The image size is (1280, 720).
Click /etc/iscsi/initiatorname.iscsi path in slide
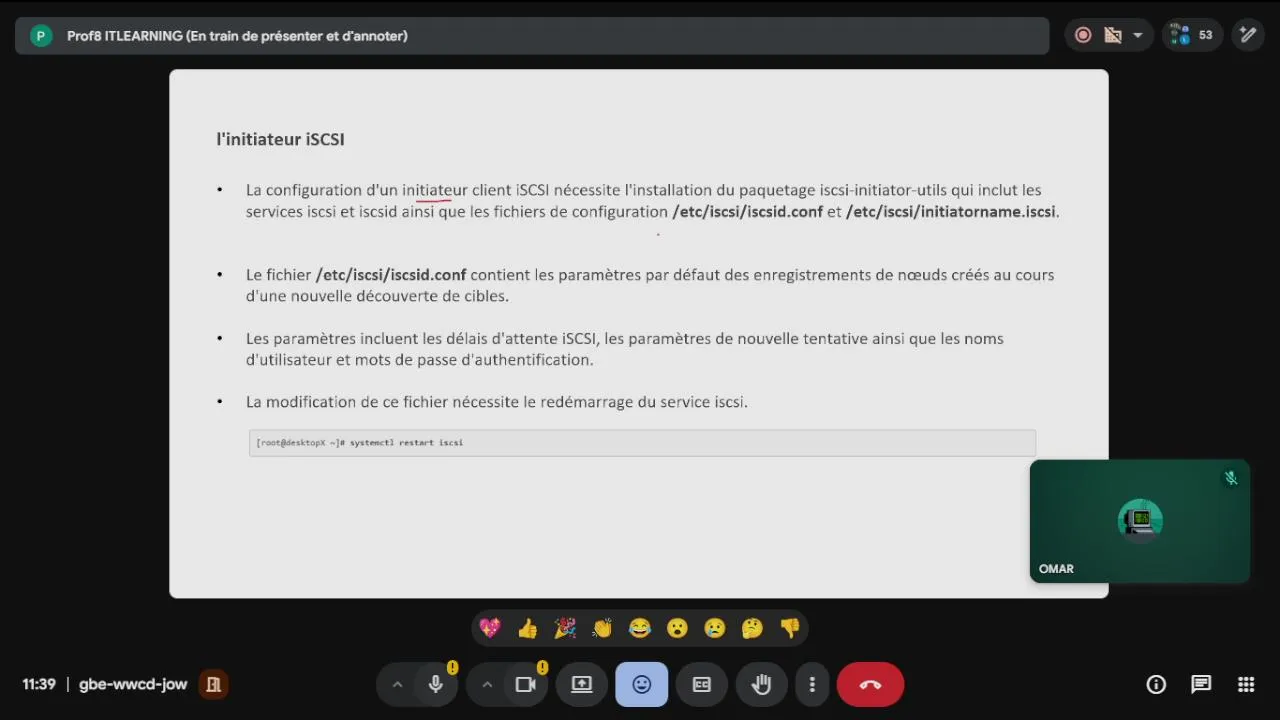[x=951, y=212]
